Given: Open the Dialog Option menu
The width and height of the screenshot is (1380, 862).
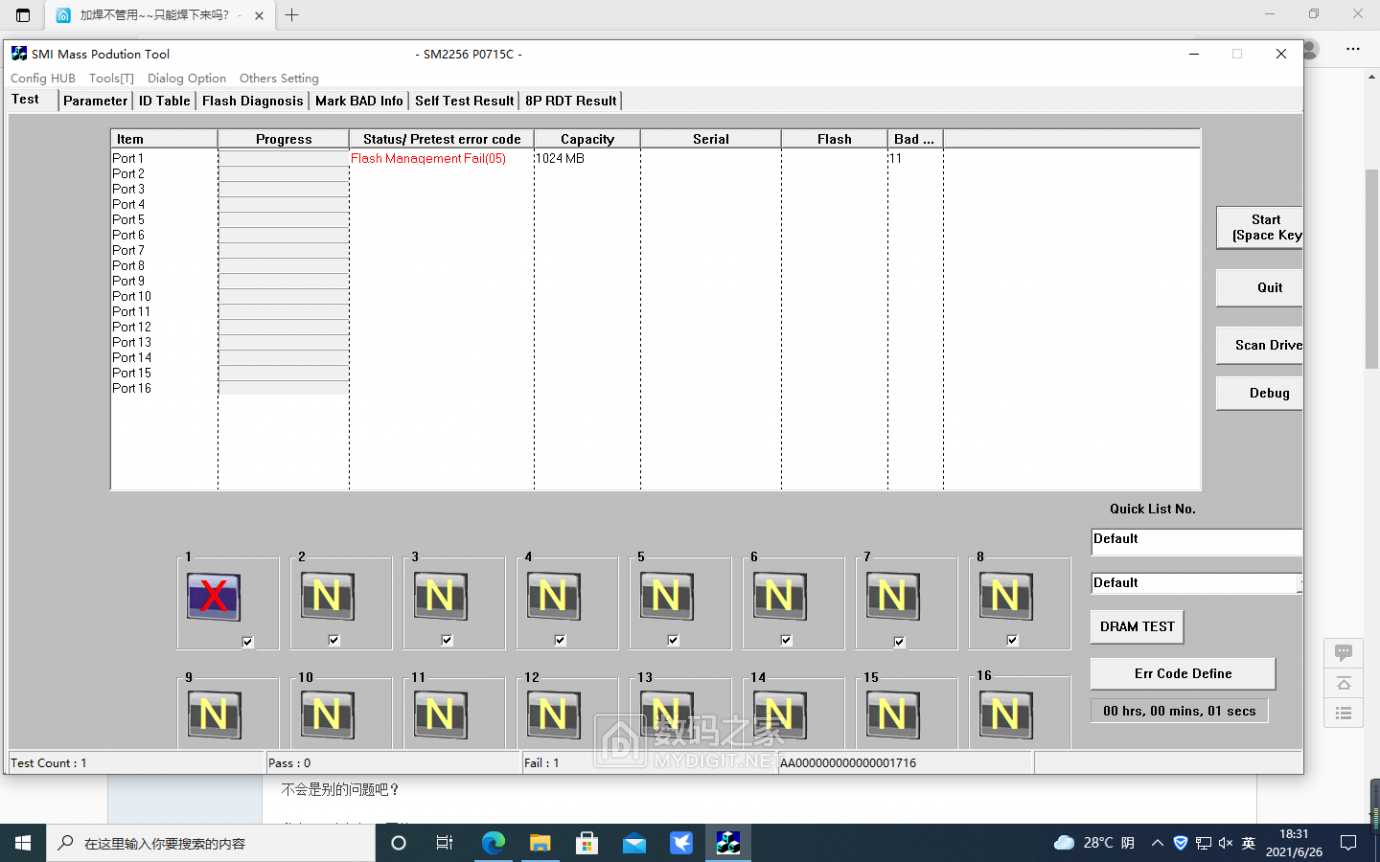Looking at the screenshot, I should click(187, 78).
